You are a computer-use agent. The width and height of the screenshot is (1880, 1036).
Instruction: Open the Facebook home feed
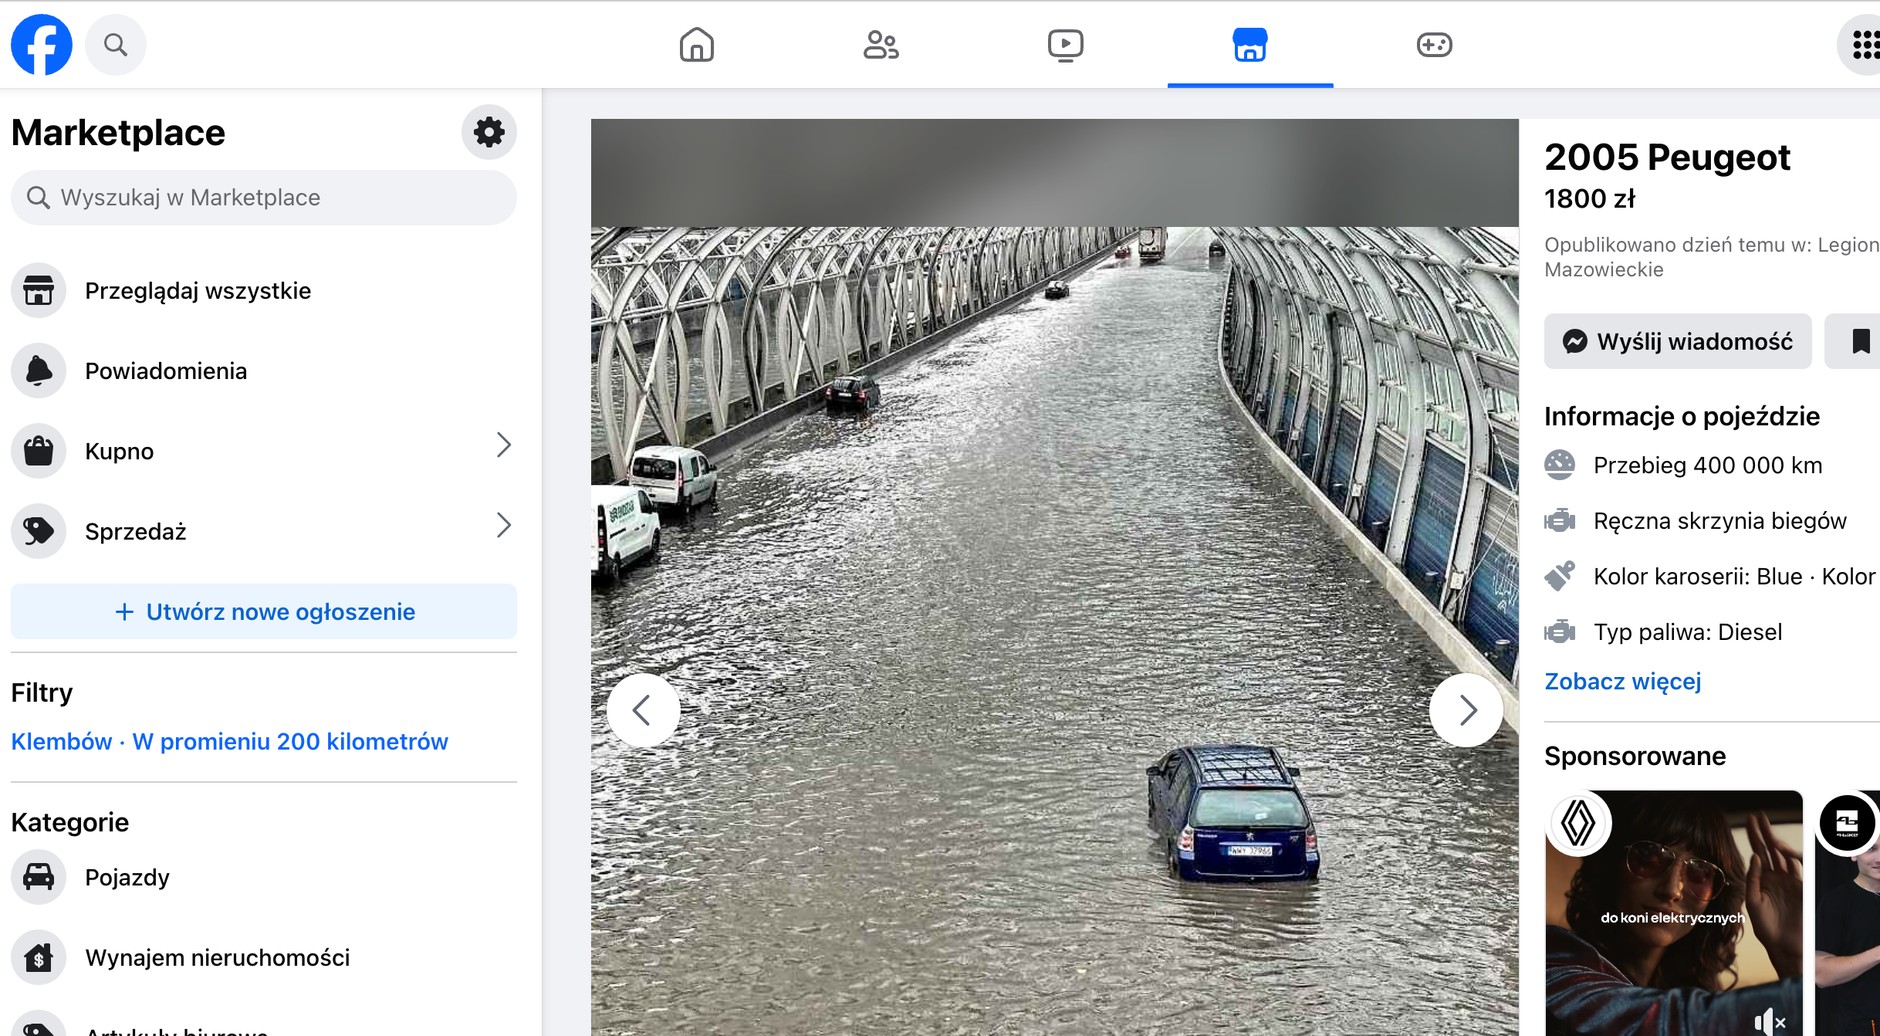698,44
